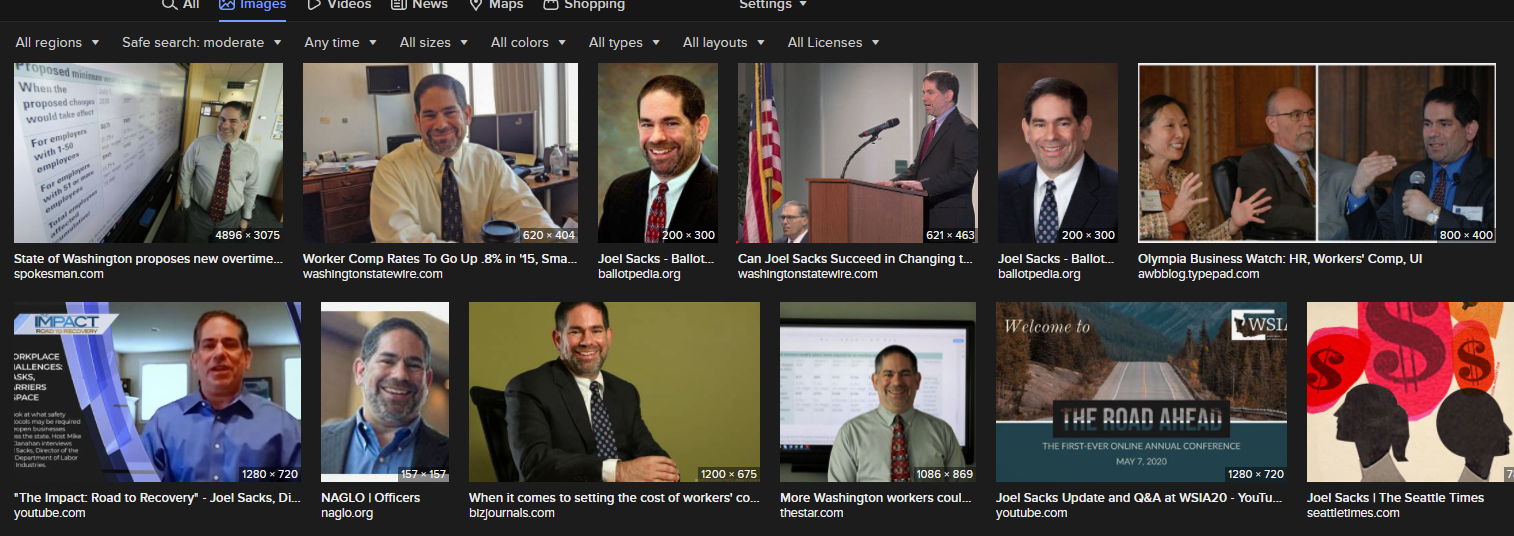This screenshot has width=1514, height=536.
Task: Open the spokesman.com overtime chart thumbnail
Action: point(148,153)
